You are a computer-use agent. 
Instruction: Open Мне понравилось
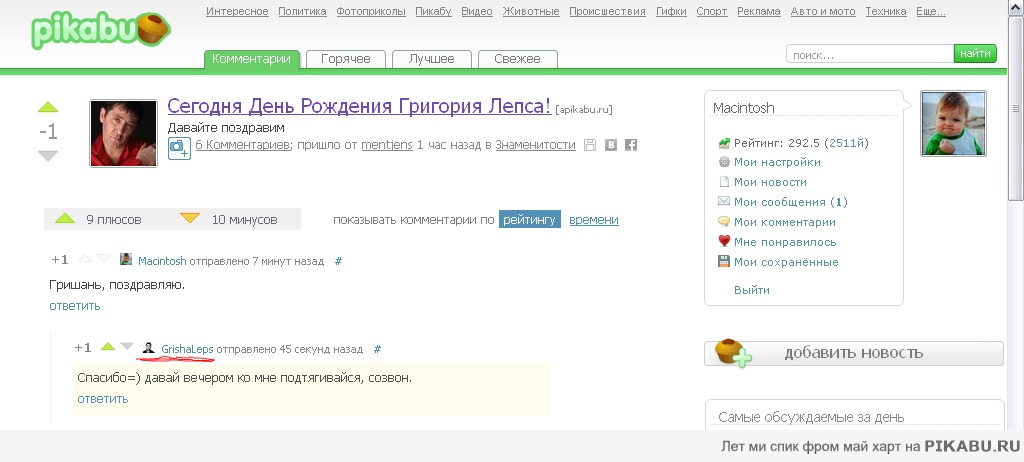click(x=785, y=242)
